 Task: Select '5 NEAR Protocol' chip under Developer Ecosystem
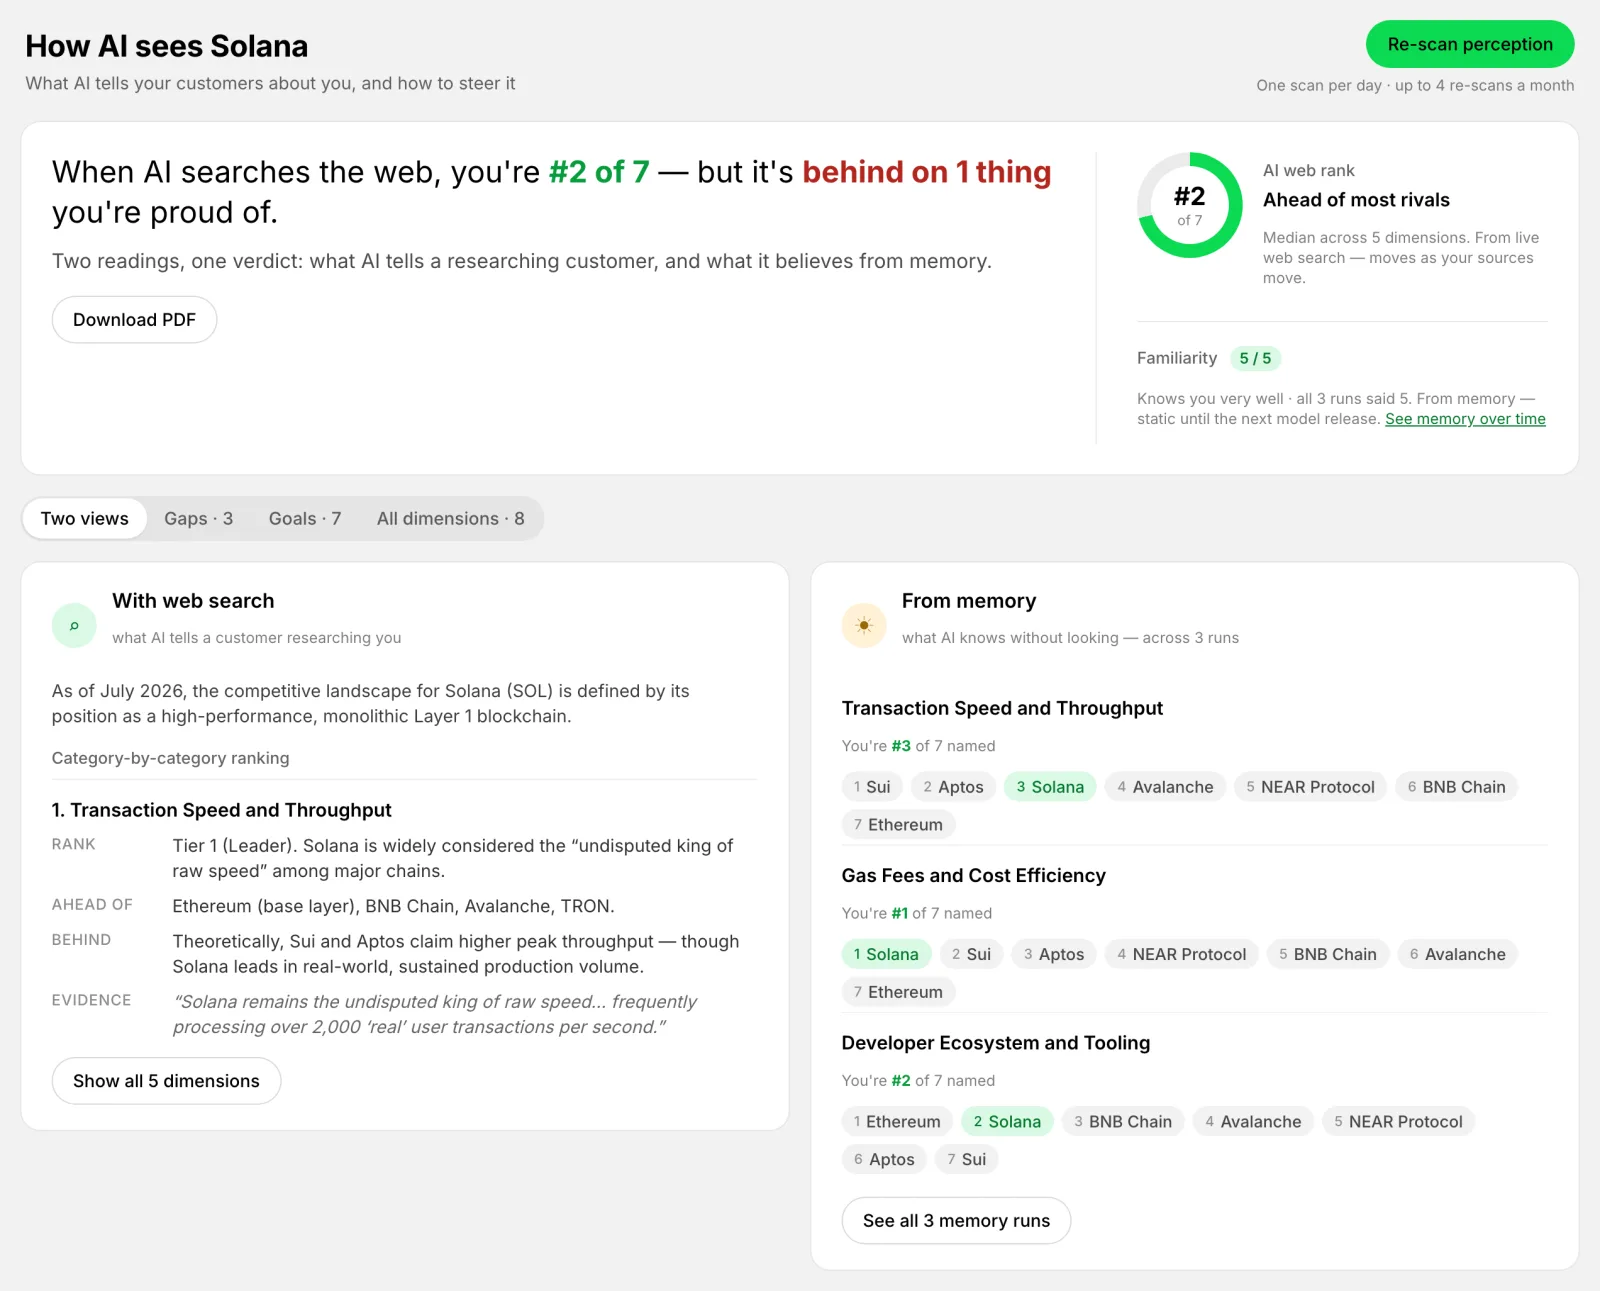coord(1398,1122)
